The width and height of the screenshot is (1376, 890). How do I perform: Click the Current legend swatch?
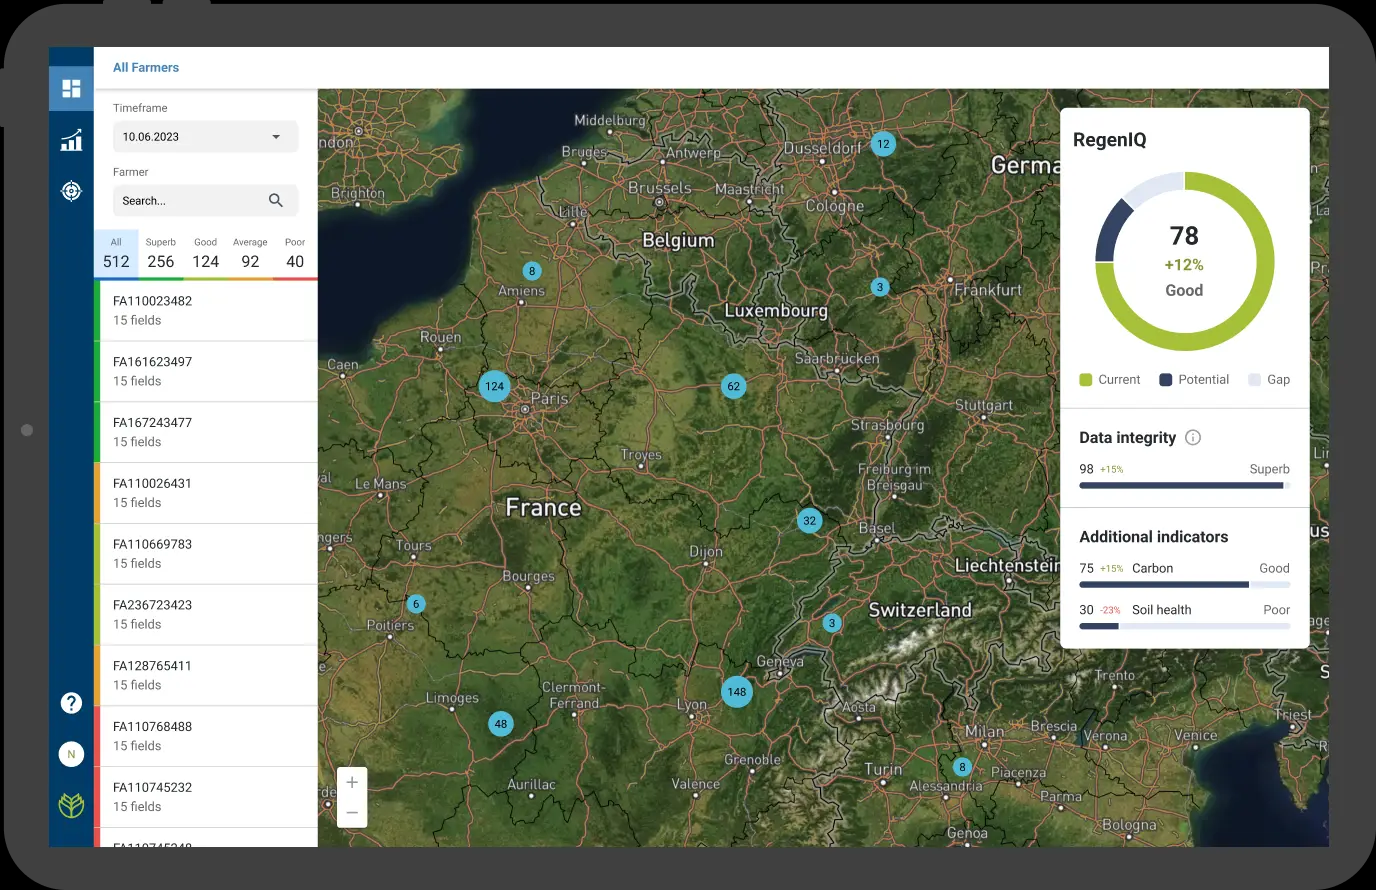click(x=1086, y=380)
